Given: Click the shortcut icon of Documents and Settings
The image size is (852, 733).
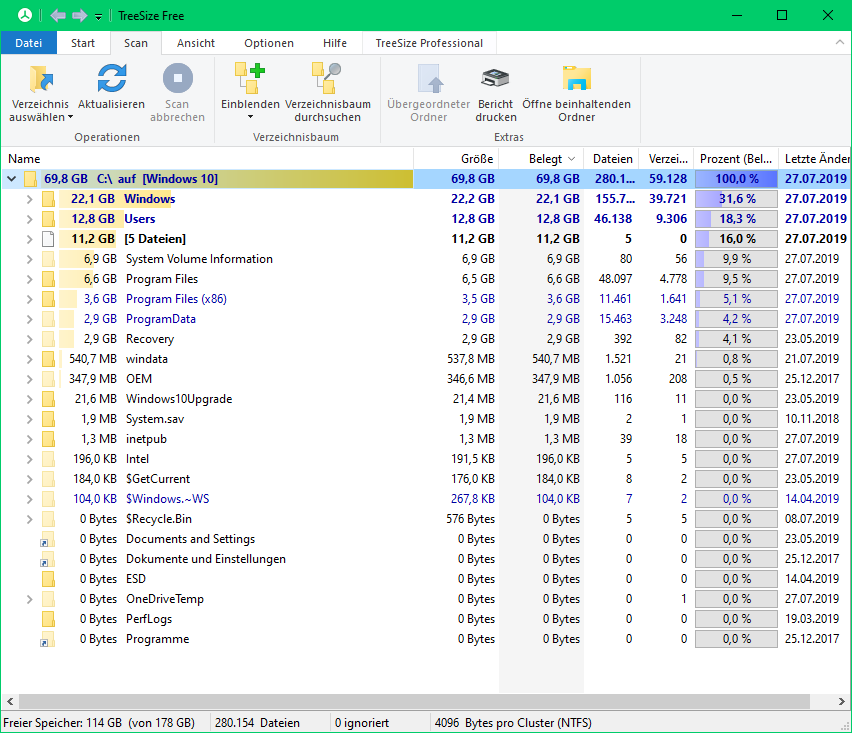Looking at the screenshot, I should 48,539.
